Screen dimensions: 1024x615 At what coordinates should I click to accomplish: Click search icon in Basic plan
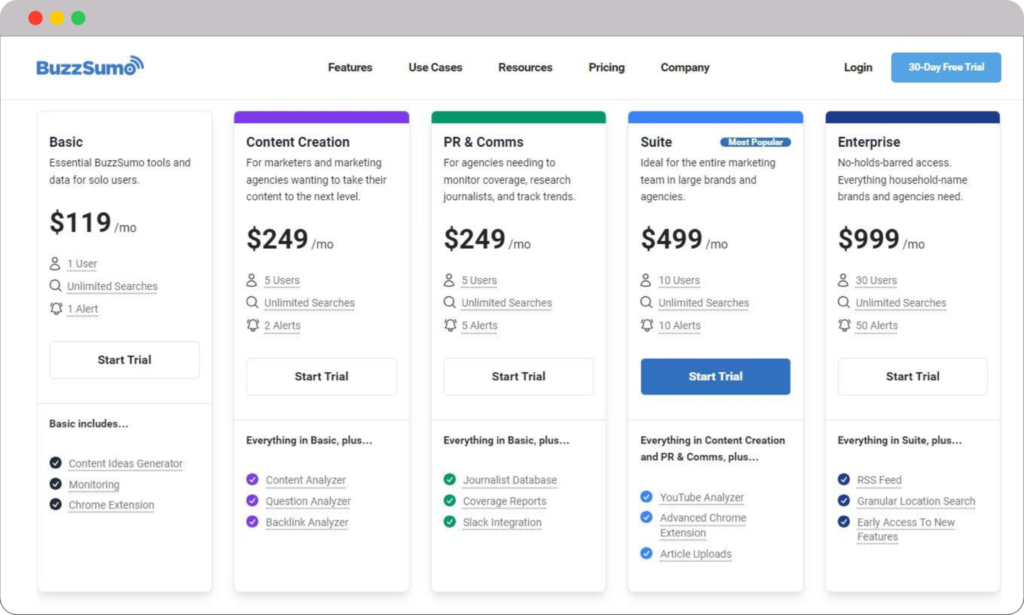(56, 286)
